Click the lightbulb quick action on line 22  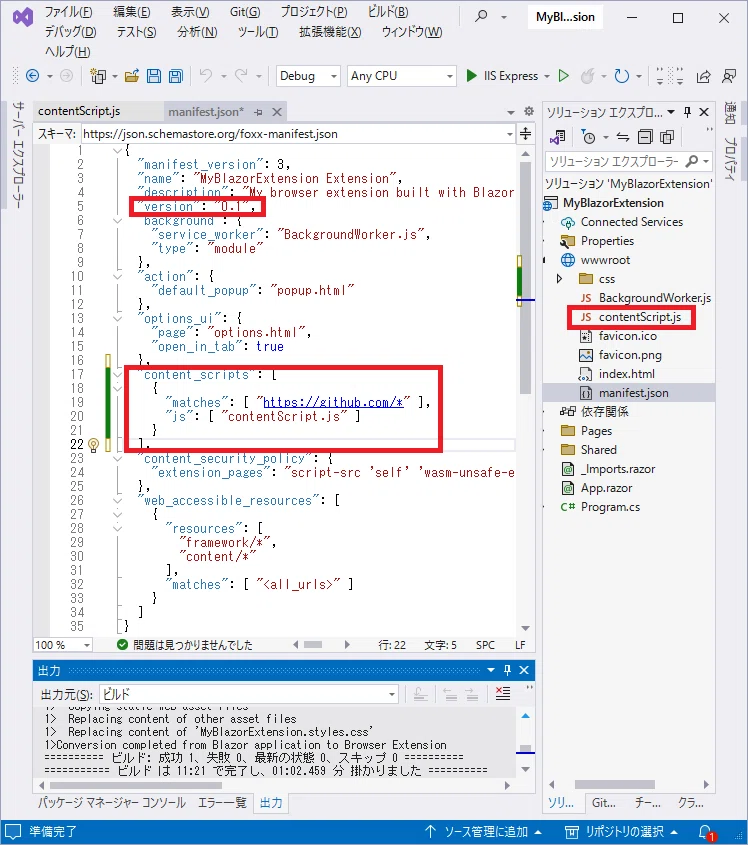[x=93, y=445]
